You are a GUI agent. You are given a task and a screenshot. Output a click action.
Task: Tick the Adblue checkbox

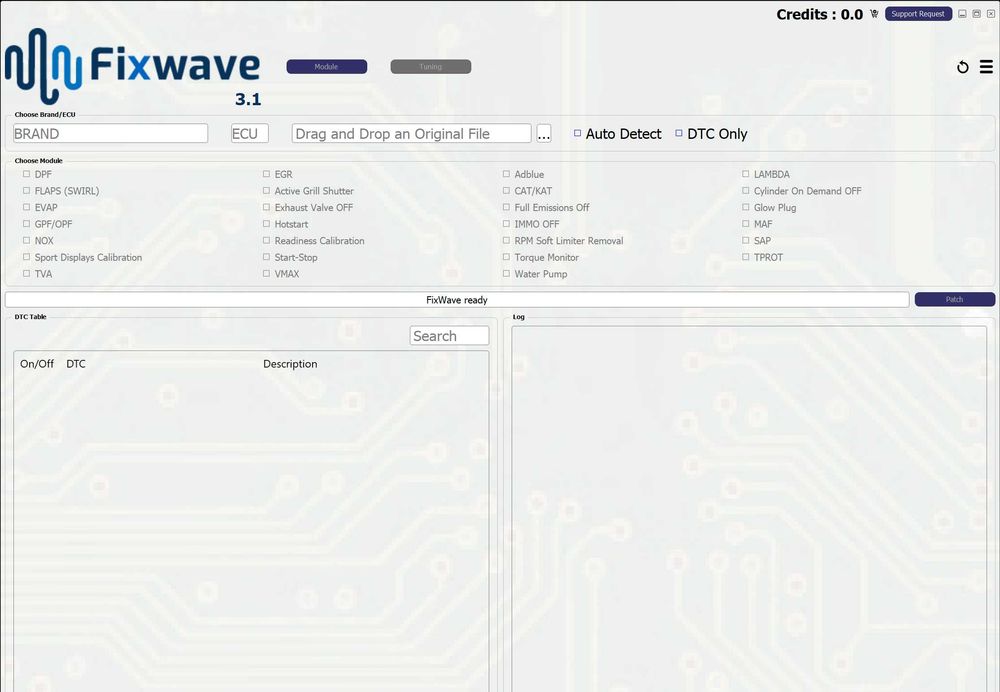(506, 173)
